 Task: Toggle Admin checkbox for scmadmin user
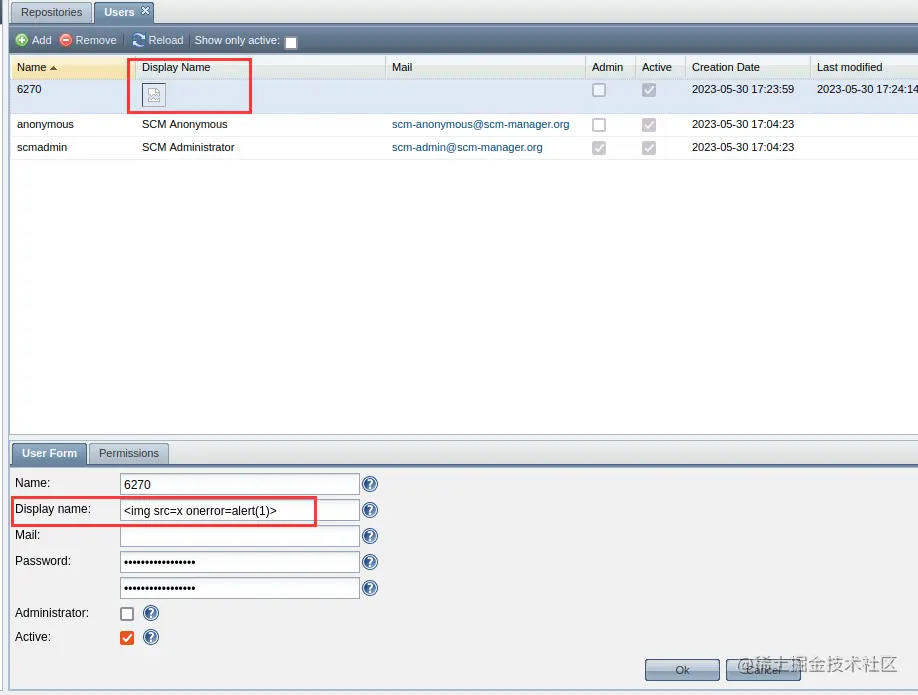[599, 148]
